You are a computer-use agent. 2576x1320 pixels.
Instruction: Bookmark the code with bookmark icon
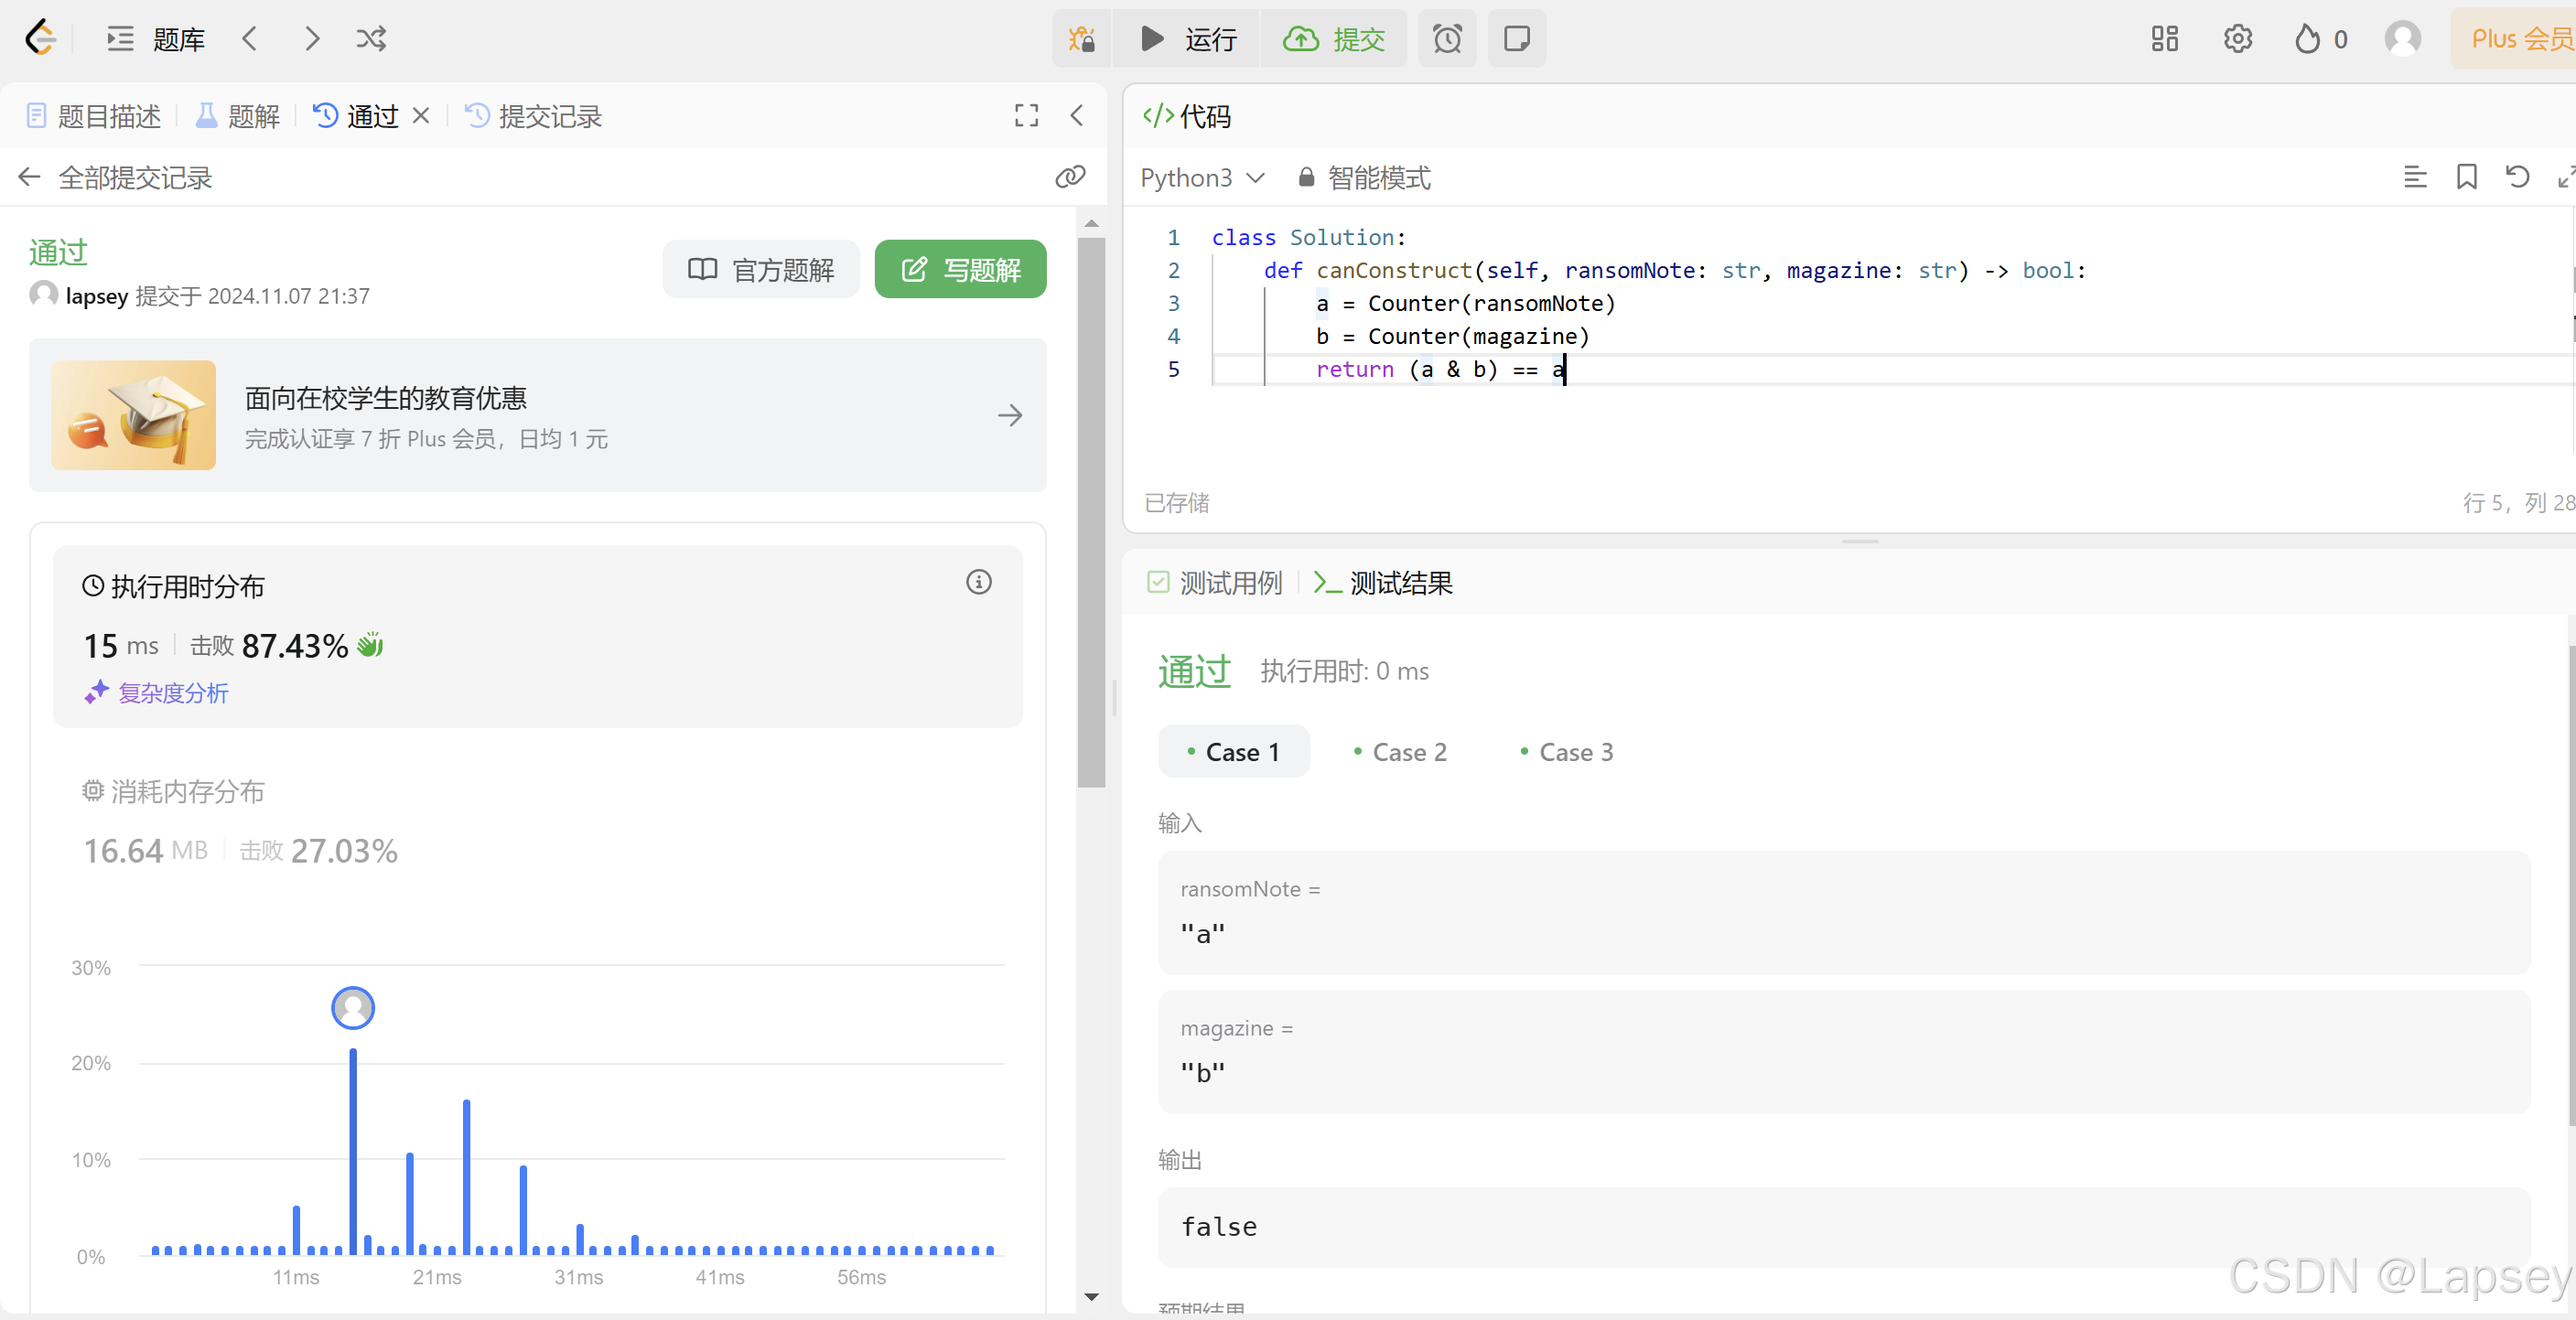point(2466,177)
